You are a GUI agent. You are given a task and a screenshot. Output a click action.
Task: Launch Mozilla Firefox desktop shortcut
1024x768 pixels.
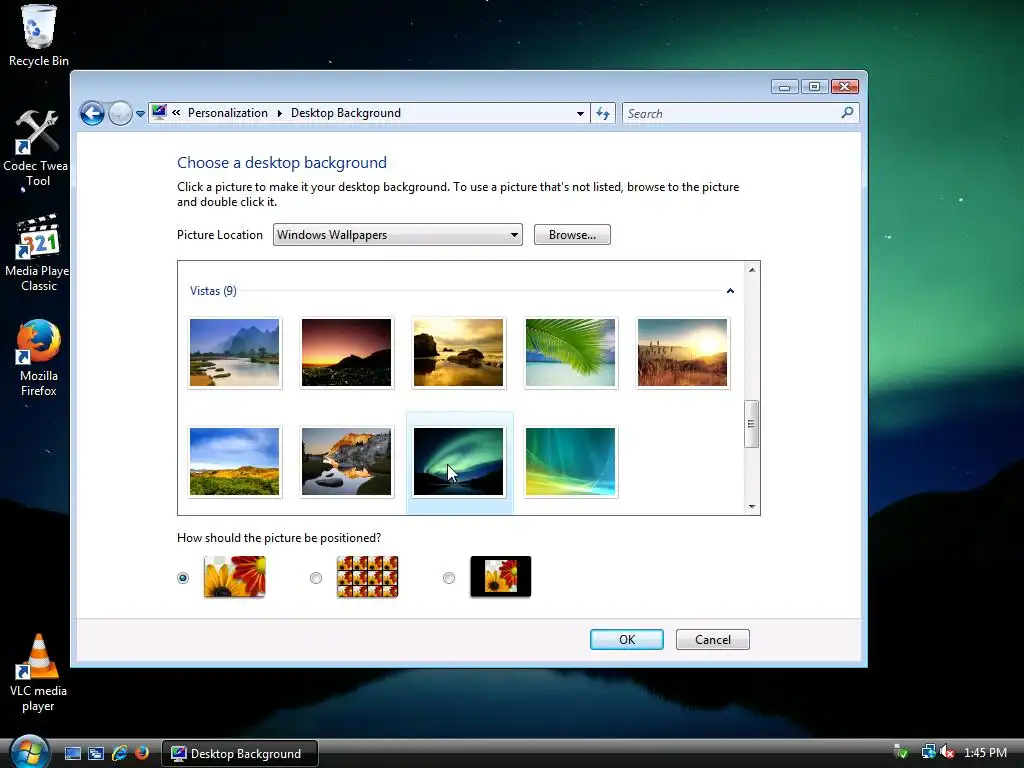[38, 359]
